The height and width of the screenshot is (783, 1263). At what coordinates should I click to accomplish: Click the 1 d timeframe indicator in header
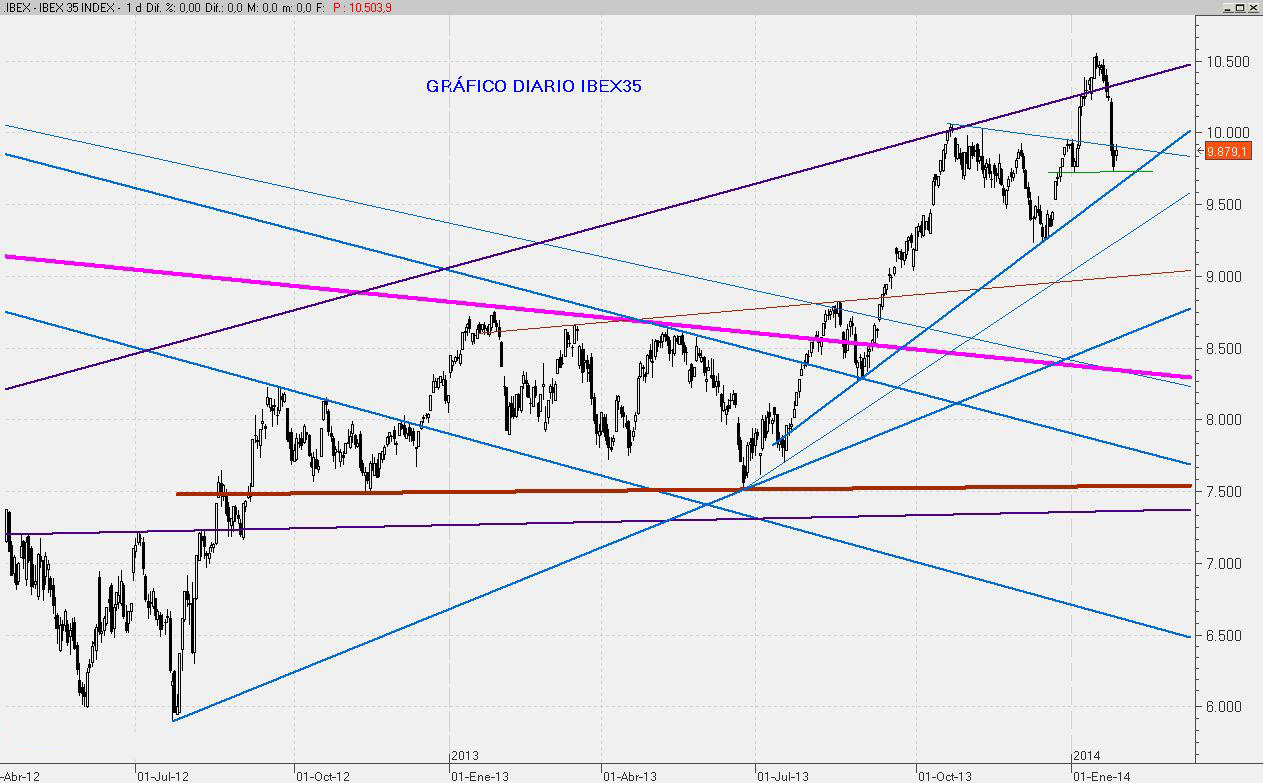tap(133, 7)
